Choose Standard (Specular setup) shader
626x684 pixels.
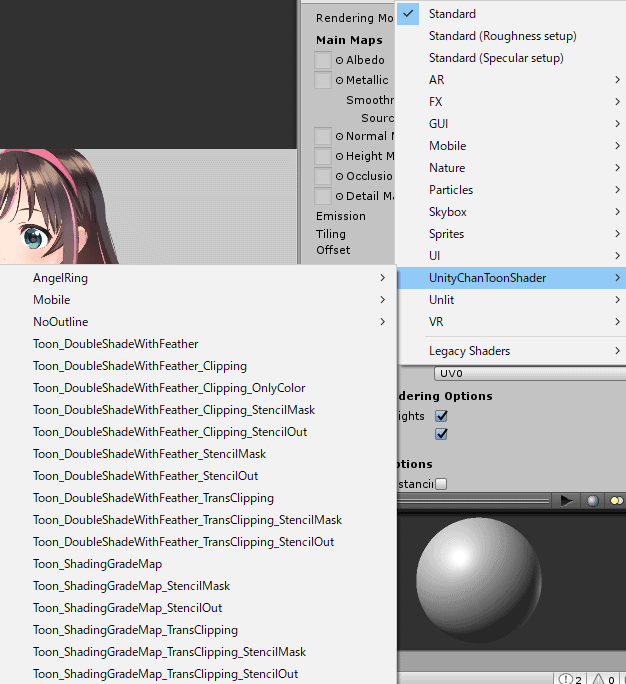[496, 58]
